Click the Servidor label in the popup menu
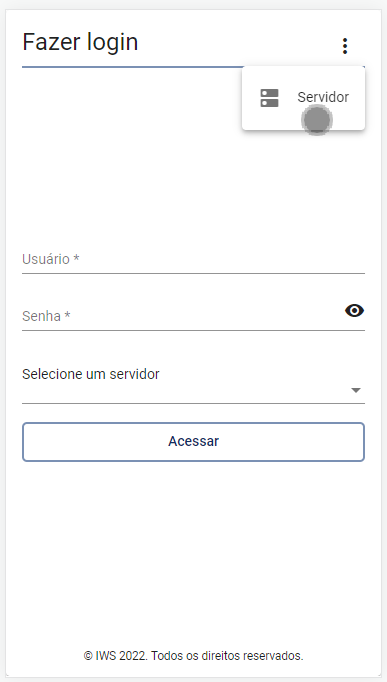 (323, 97)
